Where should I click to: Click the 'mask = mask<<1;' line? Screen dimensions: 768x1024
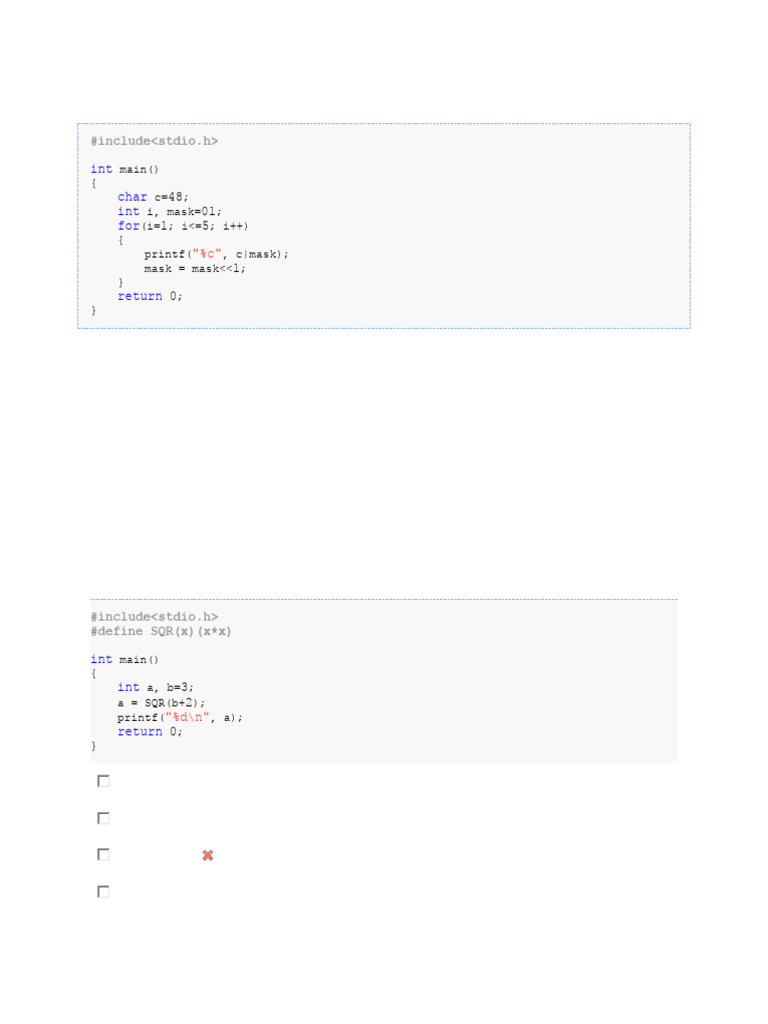(x=195, y=268)
